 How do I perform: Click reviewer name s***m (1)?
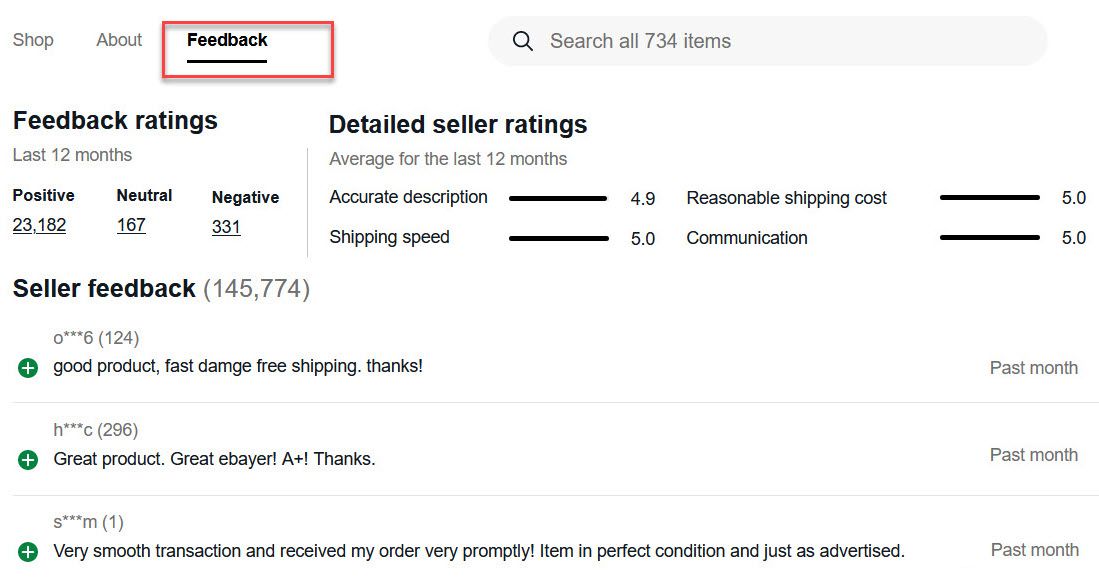click(x=88, y=522)
